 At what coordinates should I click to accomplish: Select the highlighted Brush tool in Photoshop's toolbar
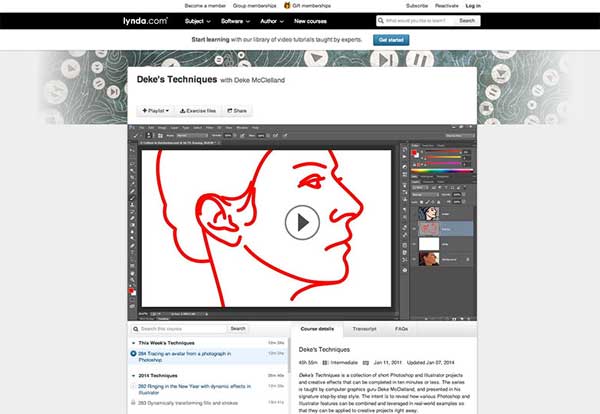coord(132,198)
